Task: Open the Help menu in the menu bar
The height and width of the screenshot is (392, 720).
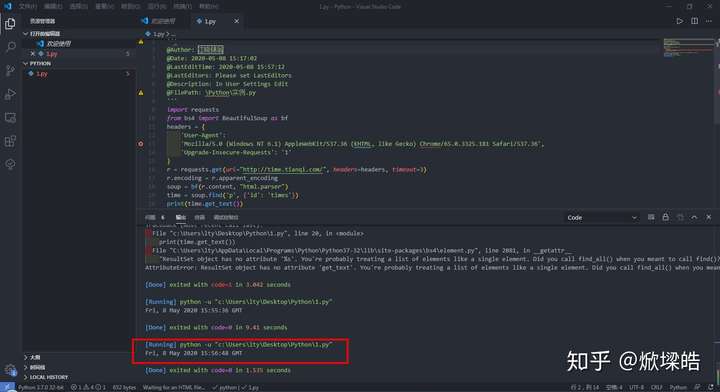Action: tap(209, 6)
